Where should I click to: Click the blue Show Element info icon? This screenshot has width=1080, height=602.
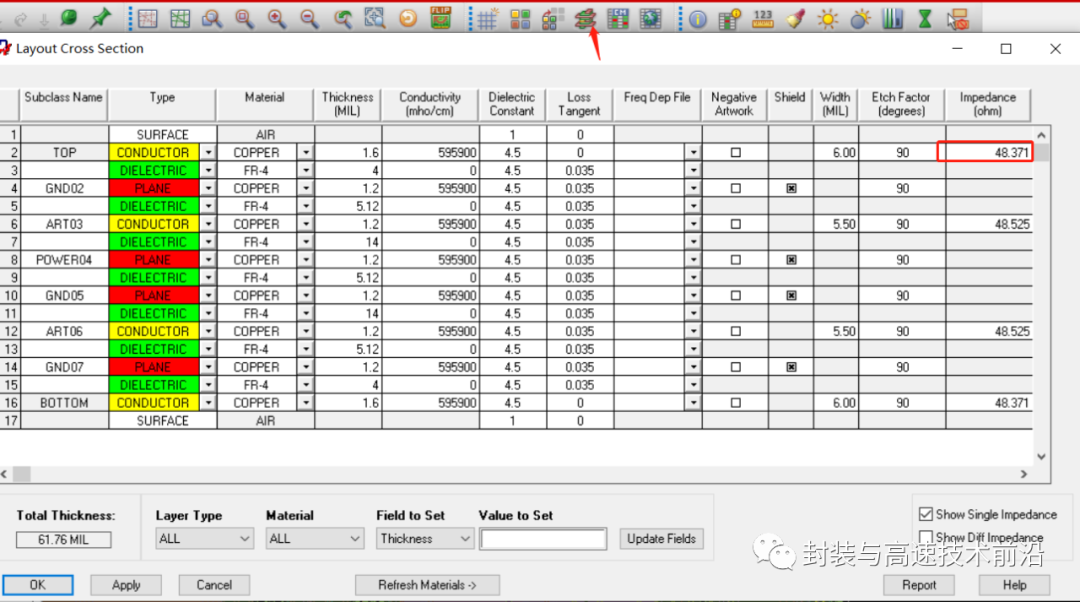click(x=698, y=19)
